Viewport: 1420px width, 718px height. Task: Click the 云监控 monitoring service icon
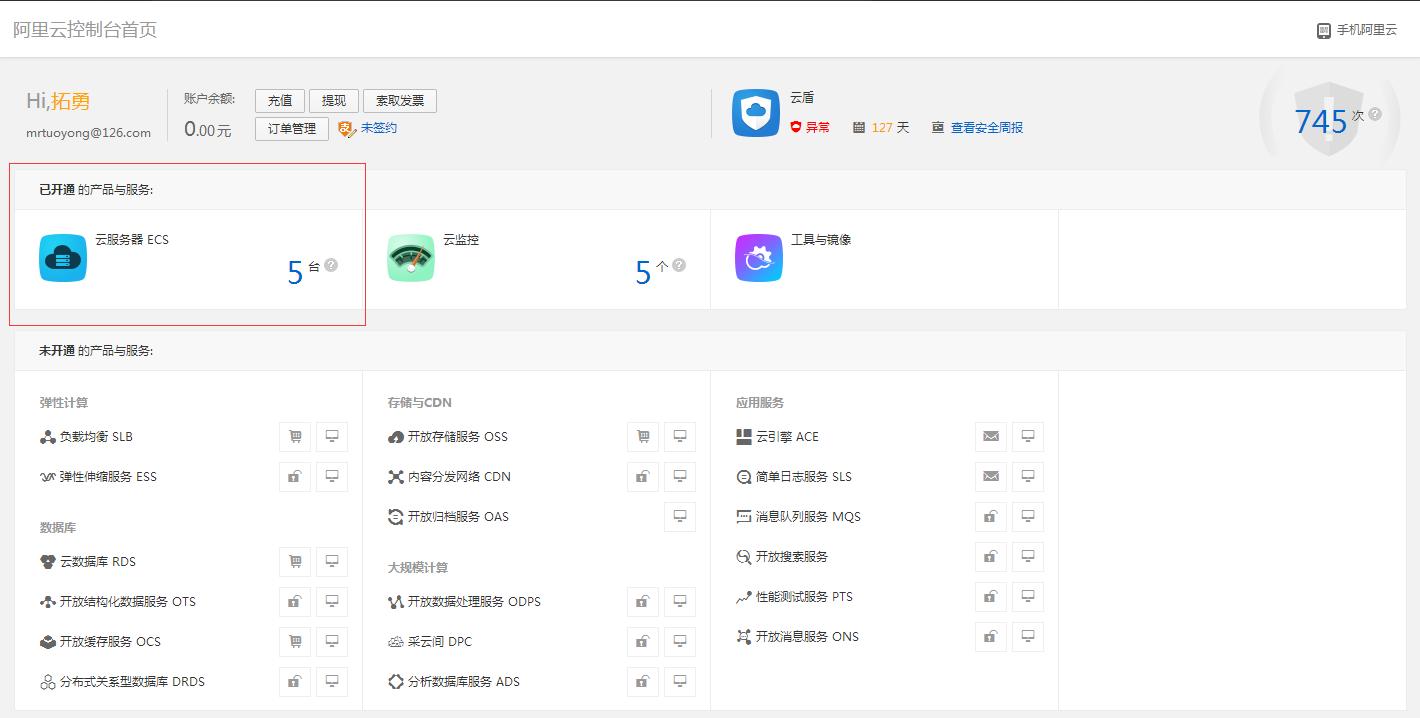coord(410,258)
